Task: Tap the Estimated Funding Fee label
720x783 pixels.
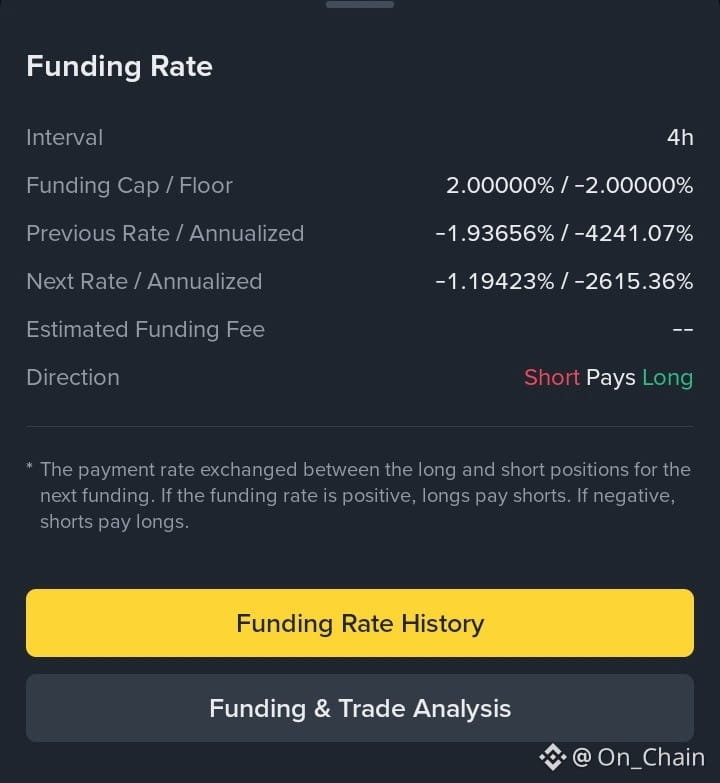Action: pos(145,330)
